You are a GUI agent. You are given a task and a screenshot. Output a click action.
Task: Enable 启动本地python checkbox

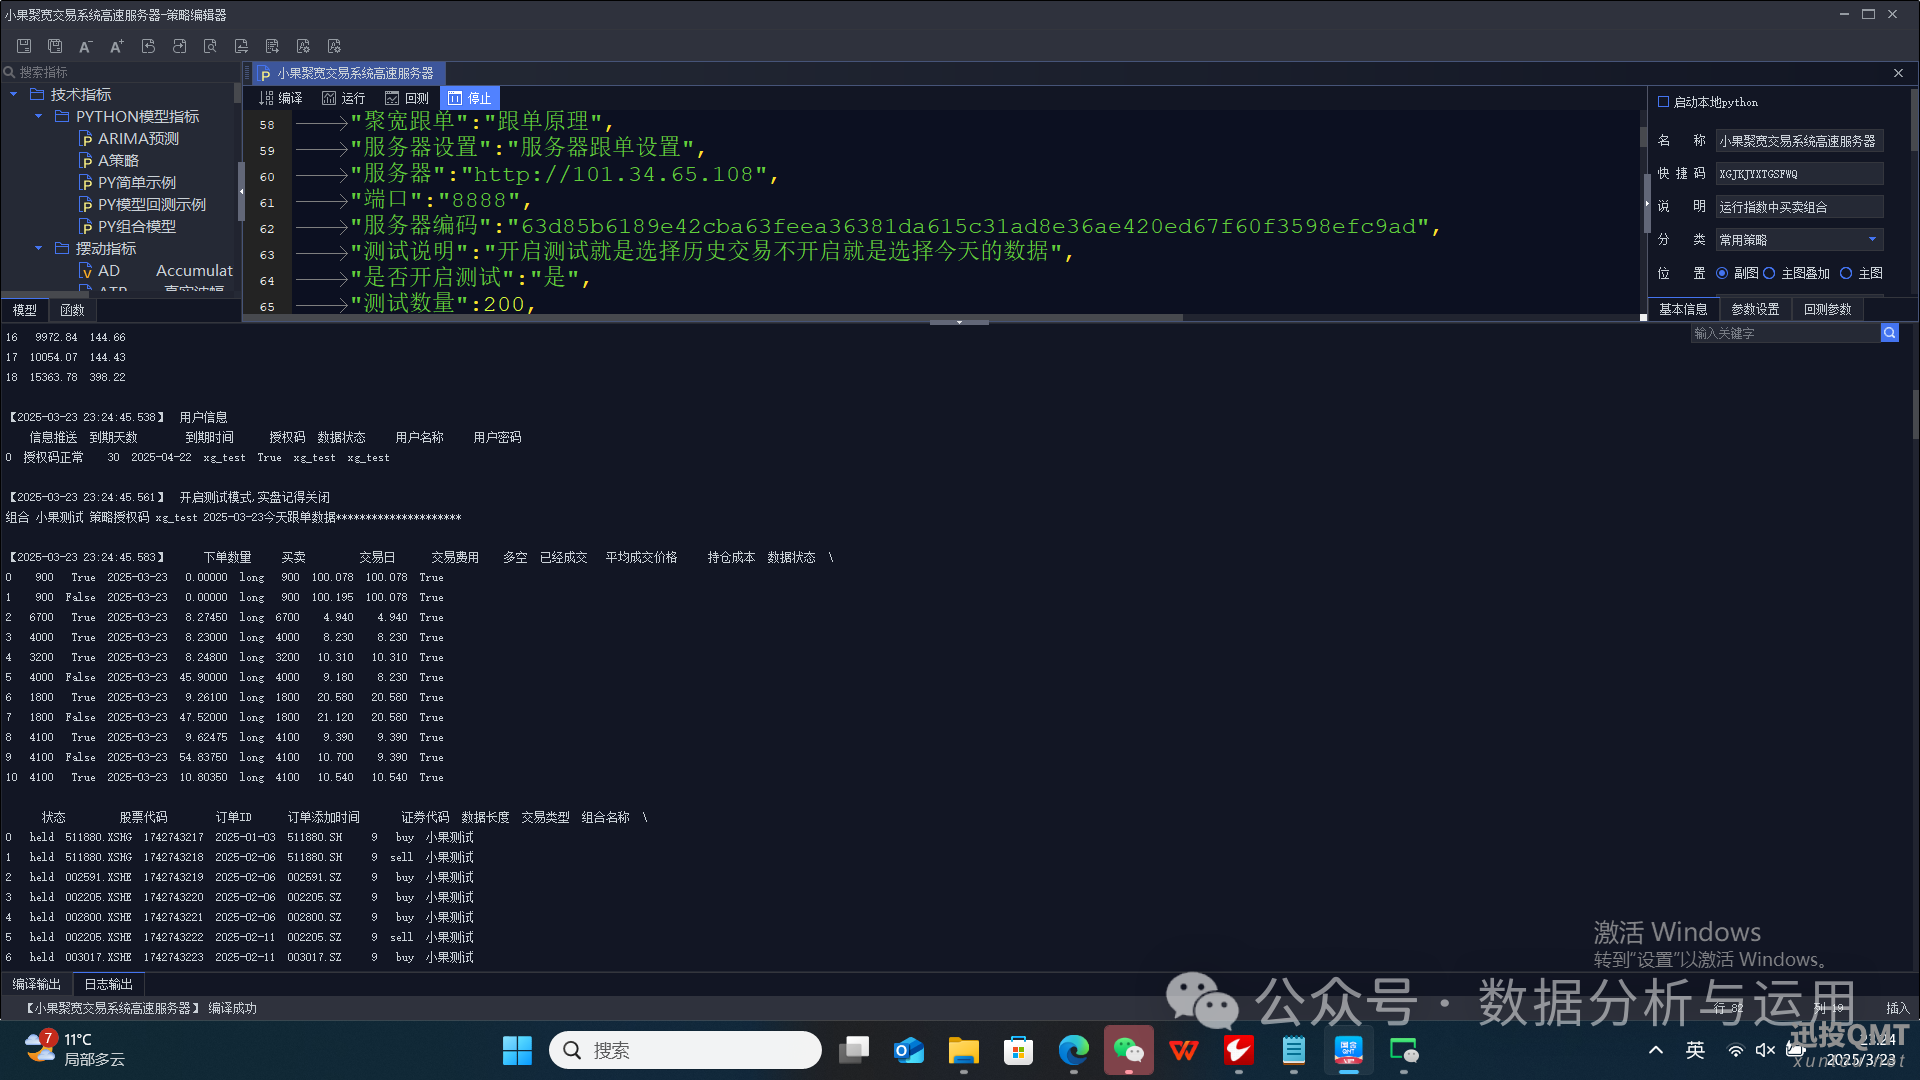tap(1663, 102)
